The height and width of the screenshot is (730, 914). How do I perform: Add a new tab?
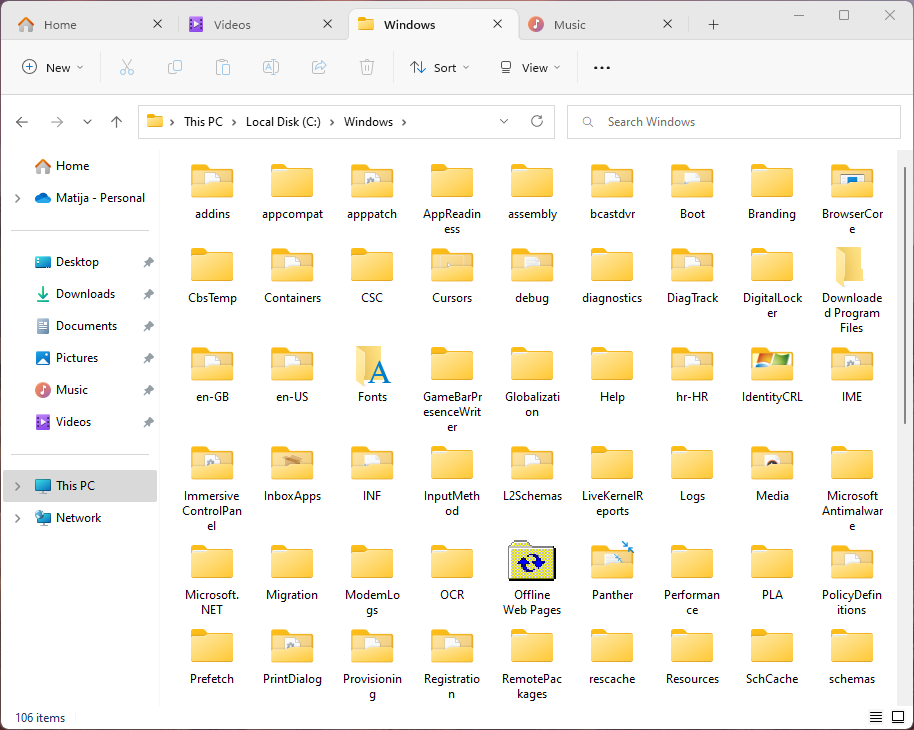point(713,24)
